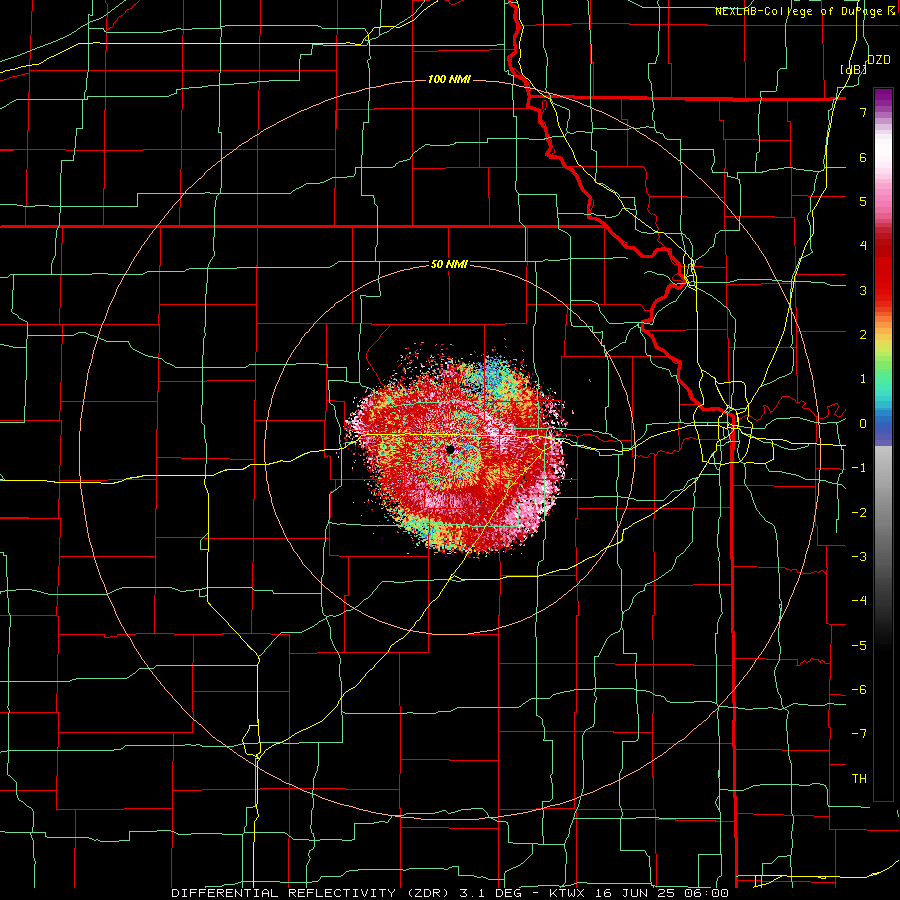This screenshot has width=900, height=900.
Task: Click the "6" value on the color scale
Action: [x=863, y=157]
